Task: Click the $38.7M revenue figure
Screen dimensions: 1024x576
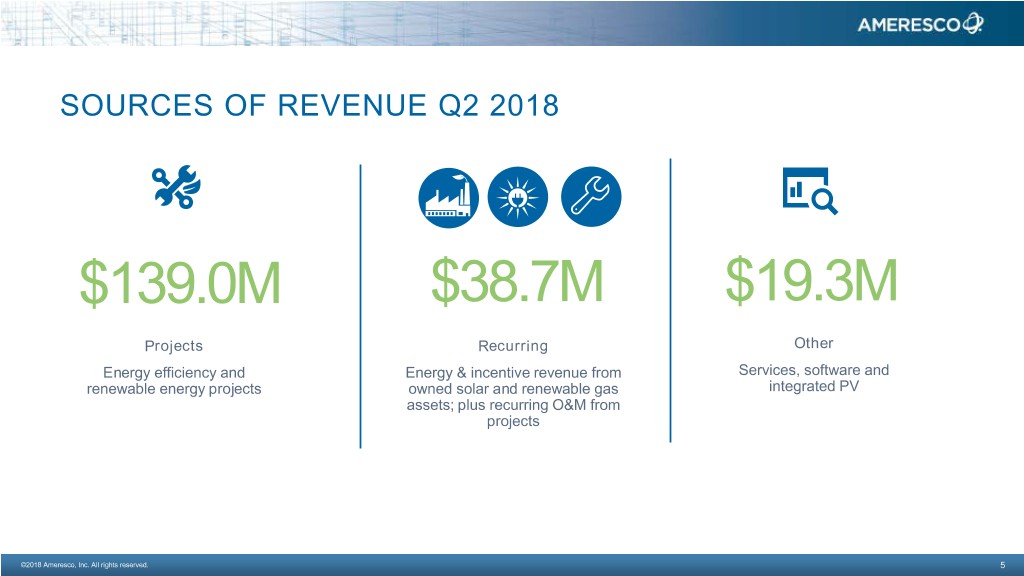Action: 517,281
